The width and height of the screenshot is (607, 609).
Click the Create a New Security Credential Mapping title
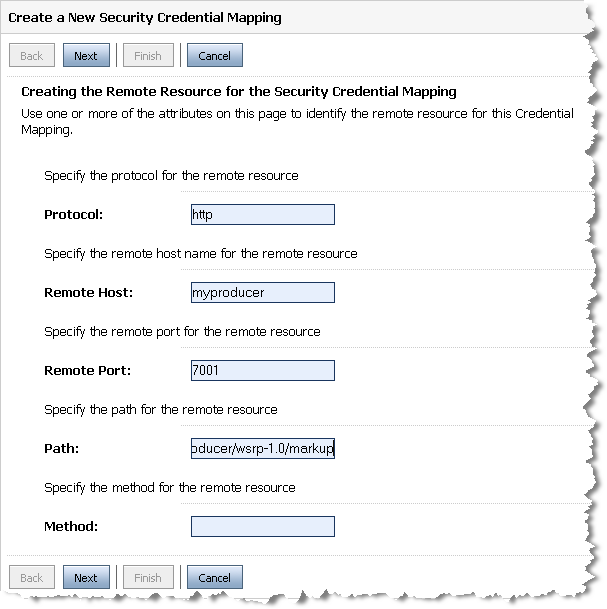point(145,17)
